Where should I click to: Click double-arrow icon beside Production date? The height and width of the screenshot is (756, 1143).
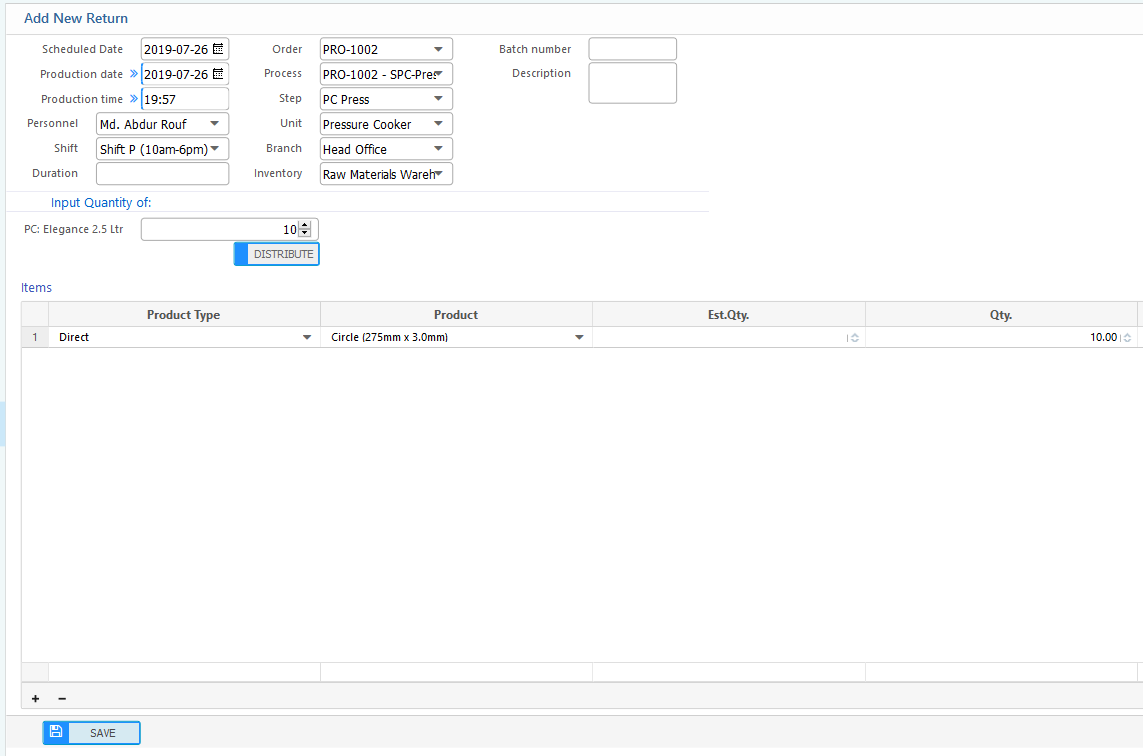(x=133, y=74)
